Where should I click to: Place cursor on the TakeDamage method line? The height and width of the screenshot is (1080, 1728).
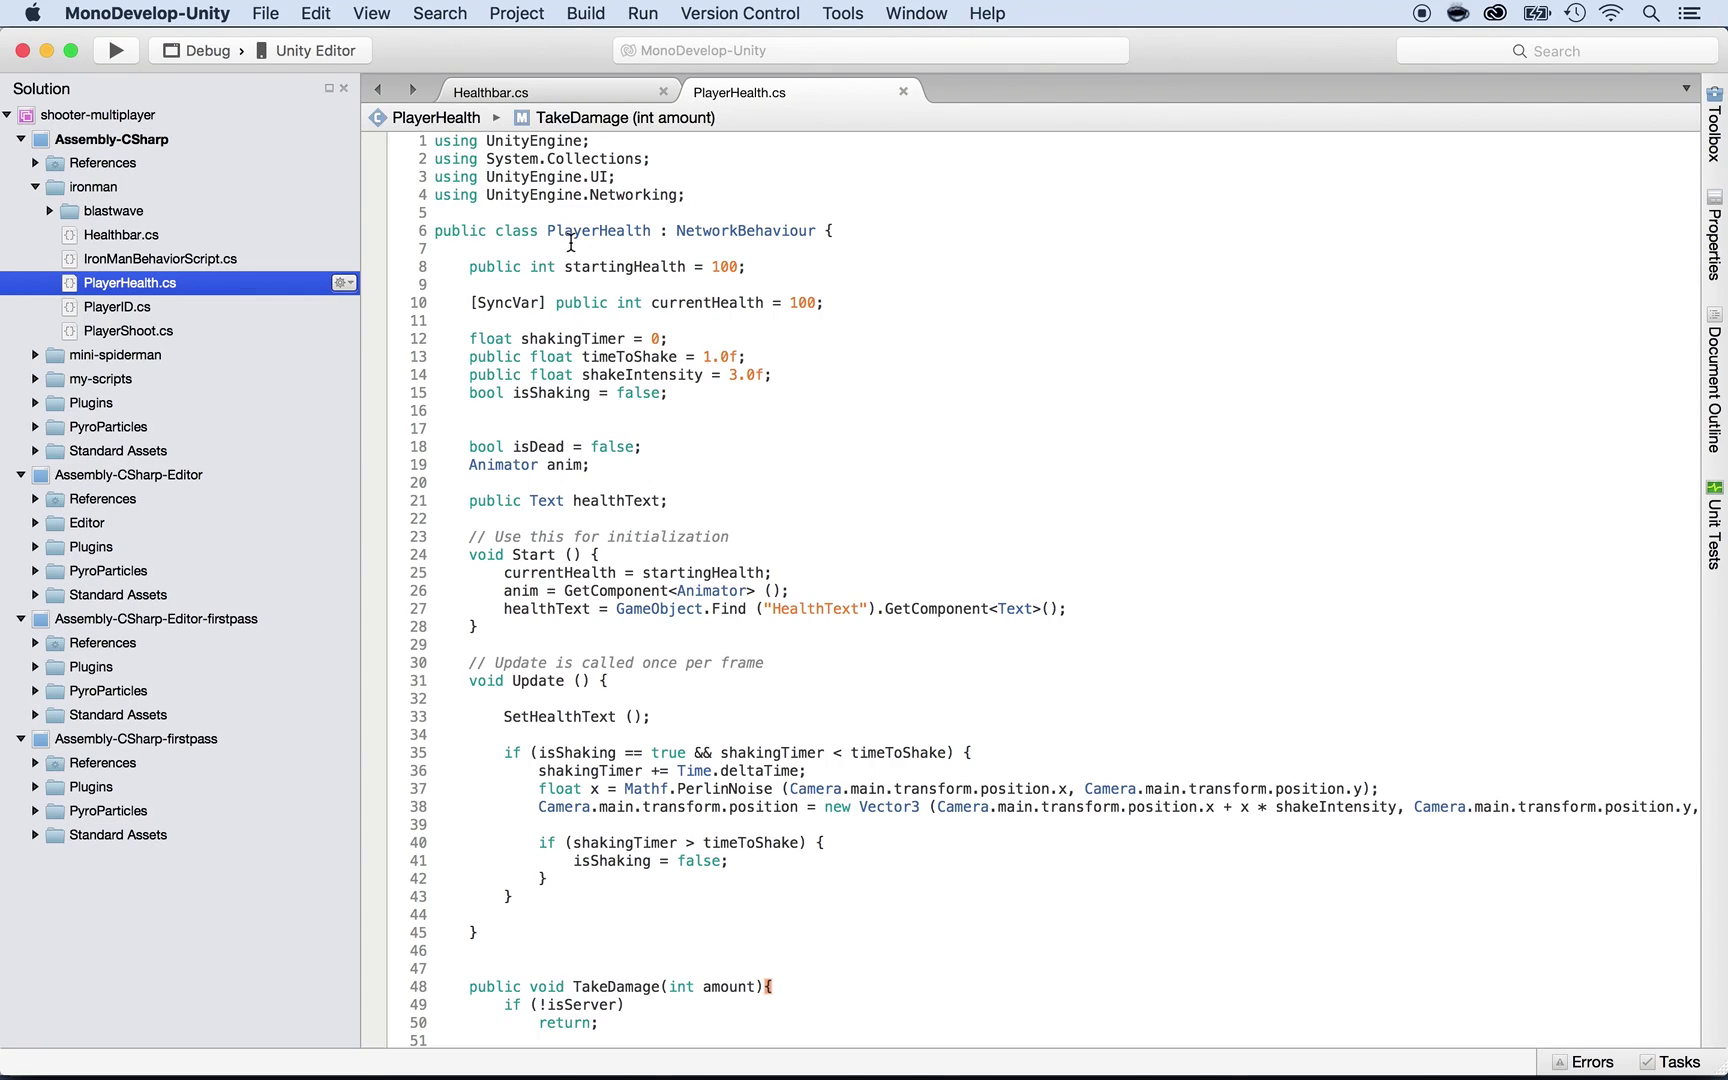[620, 987]
